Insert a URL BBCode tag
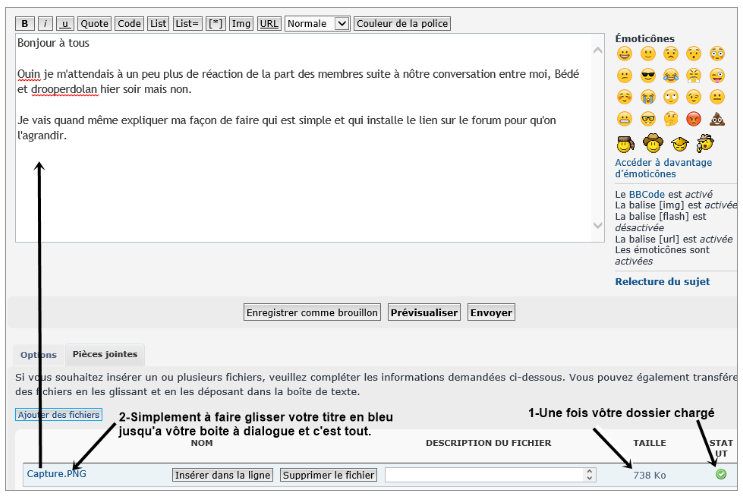 point(269,24)
